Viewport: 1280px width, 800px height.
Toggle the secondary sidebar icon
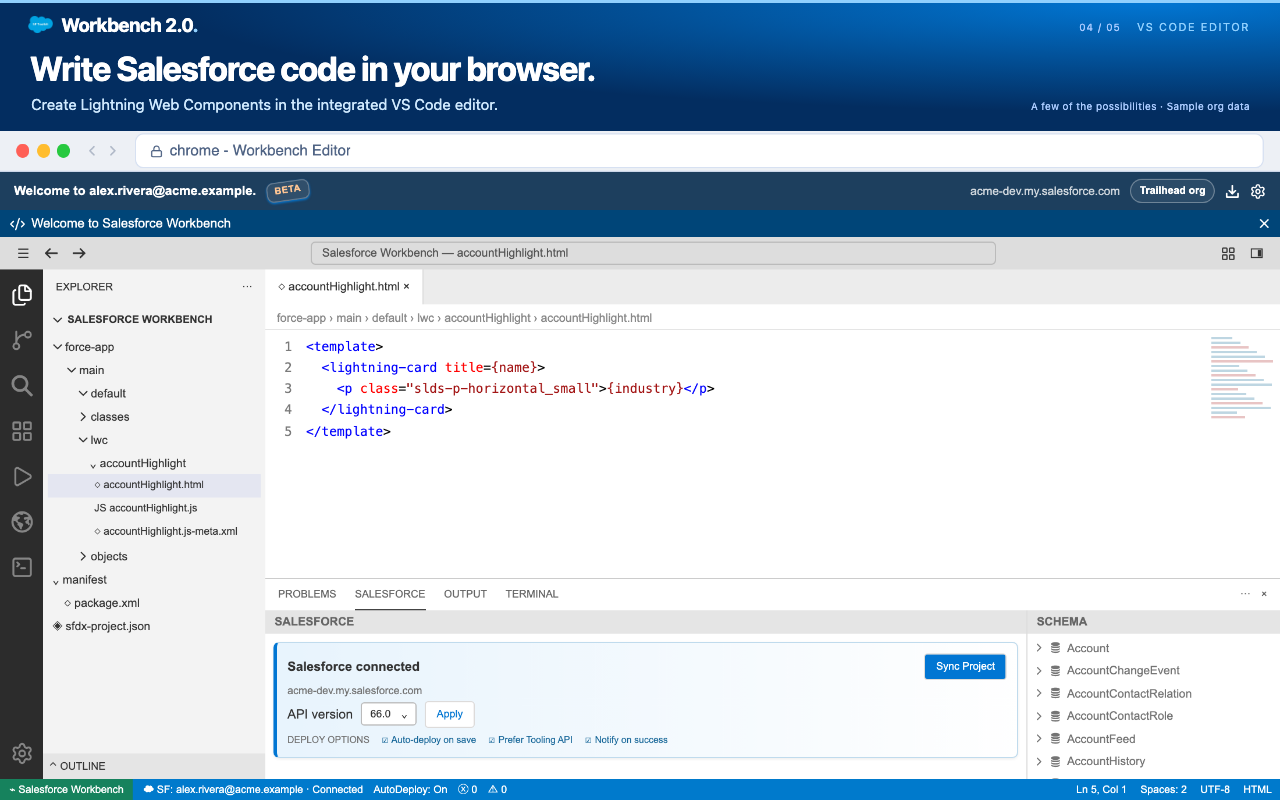click(1257, 254)
